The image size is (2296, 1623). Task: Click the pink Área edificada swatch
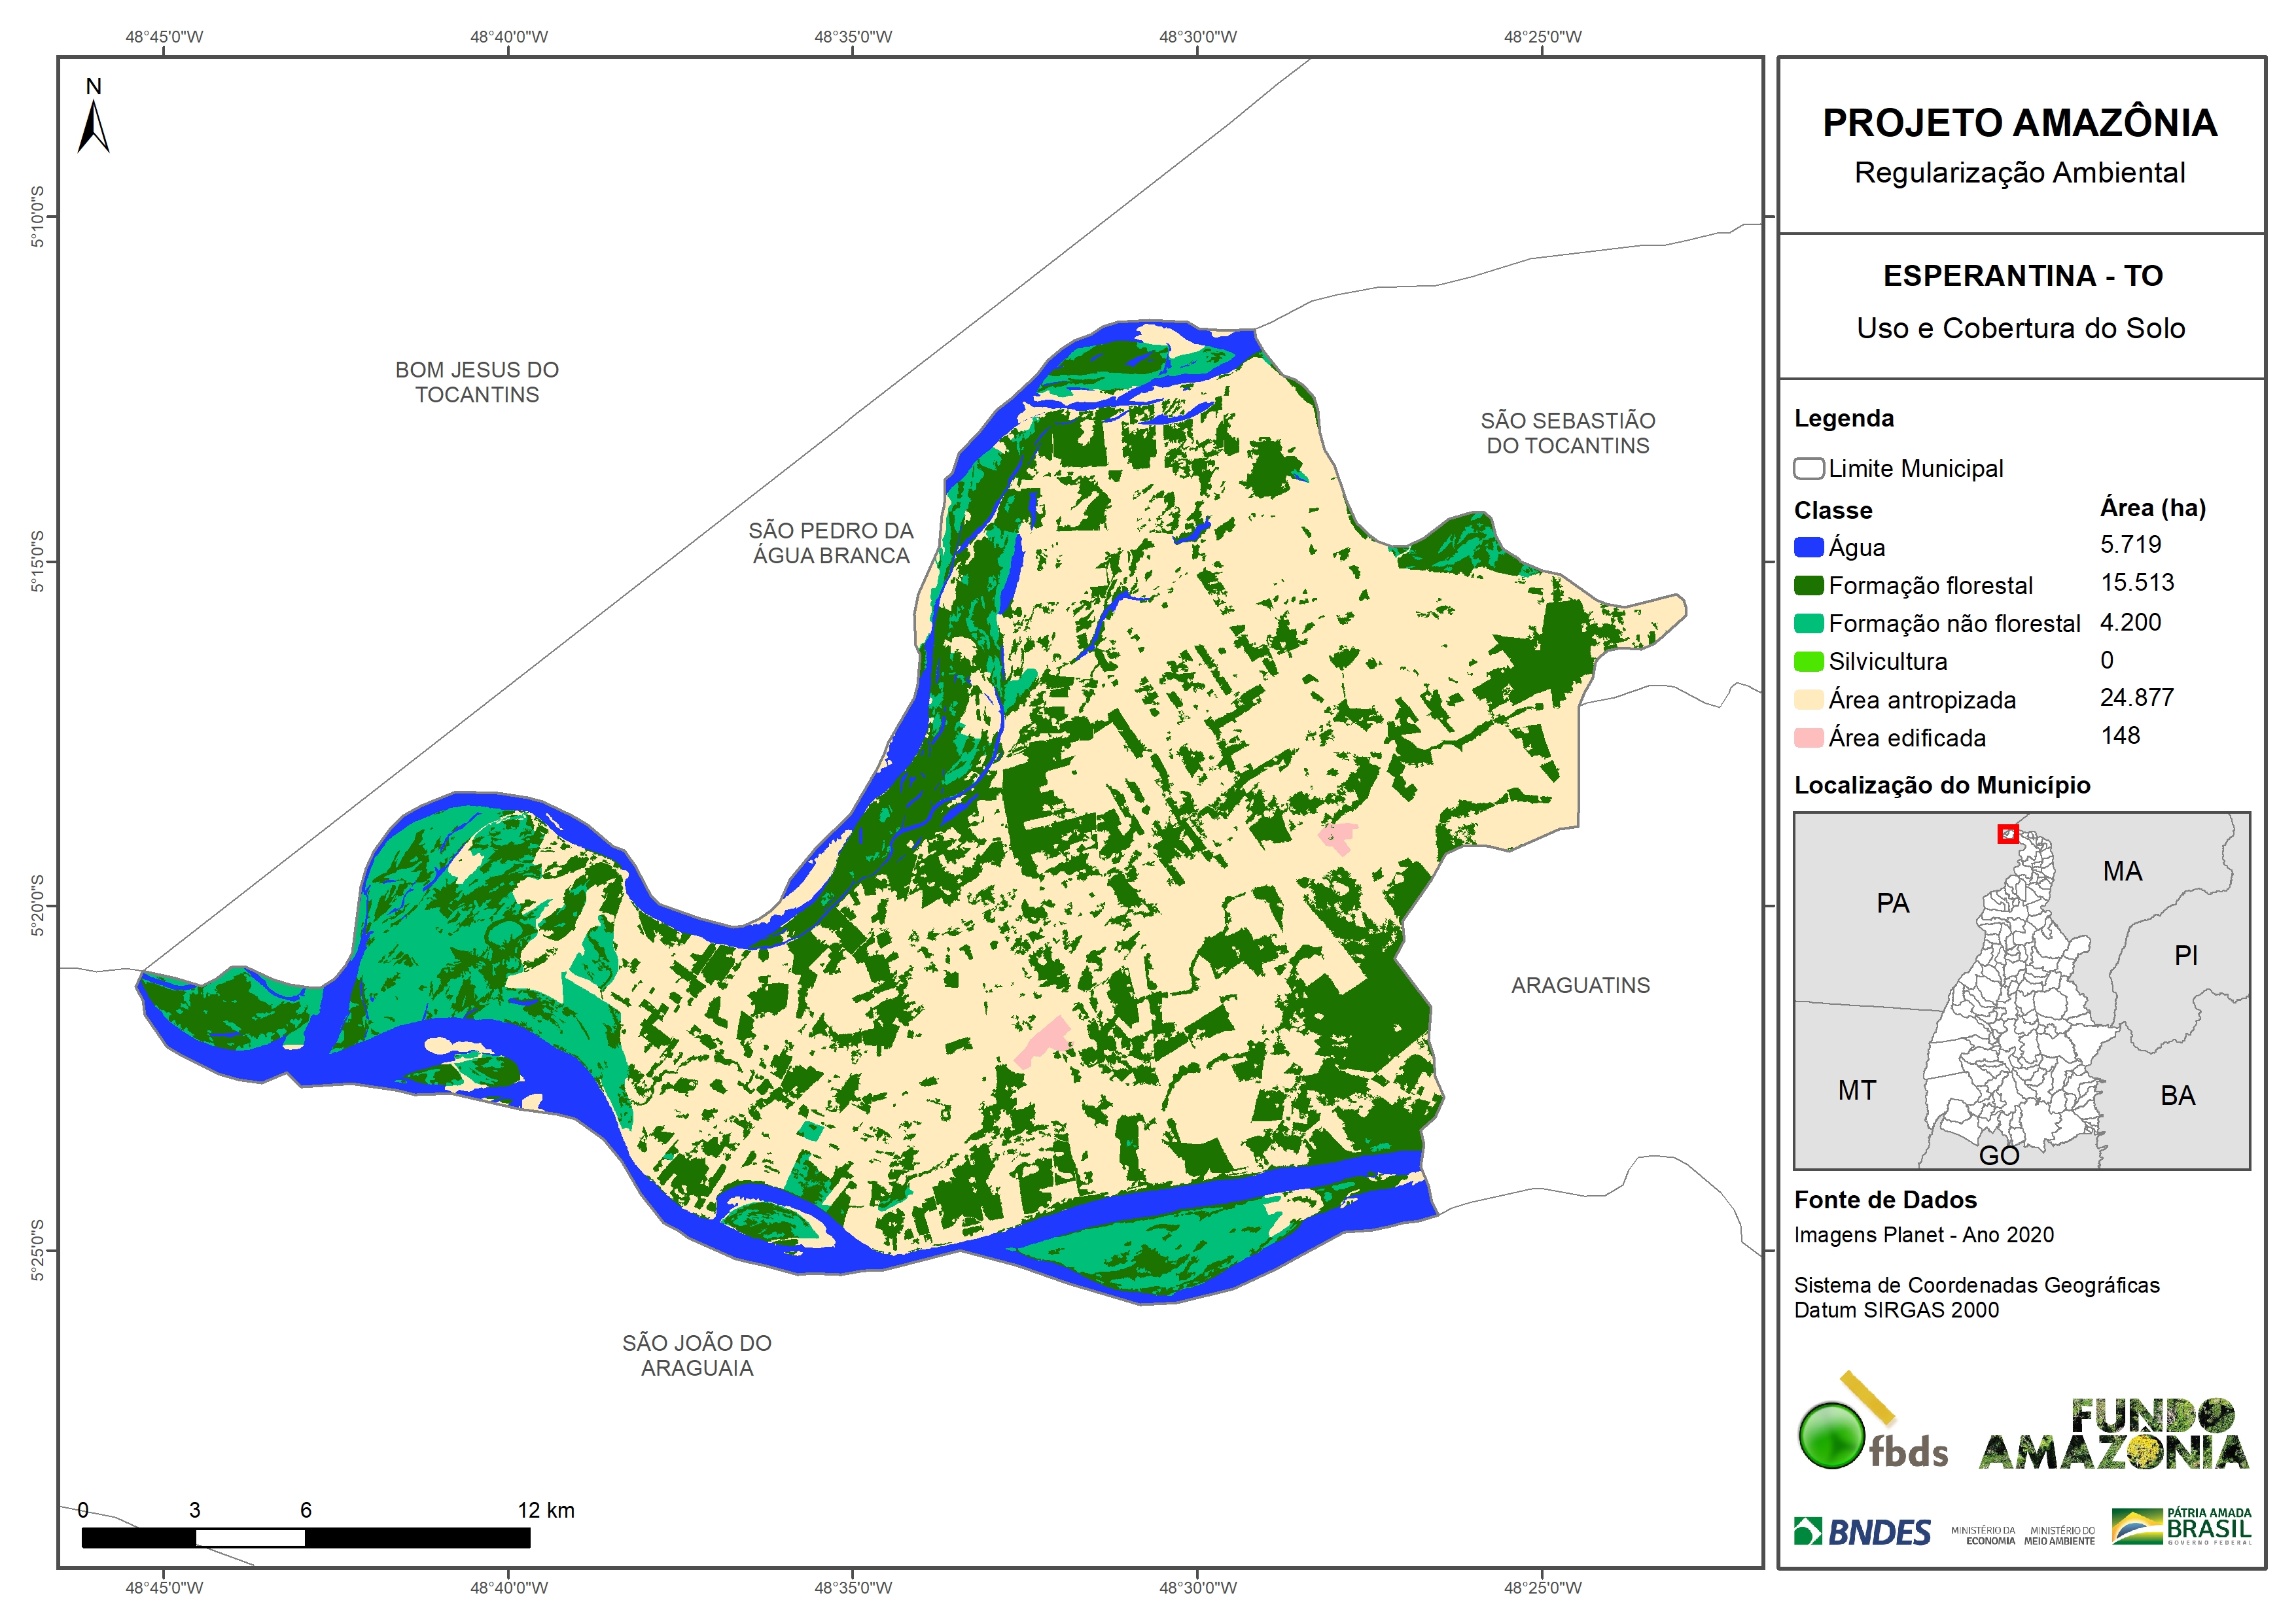tap(1808, 738)
